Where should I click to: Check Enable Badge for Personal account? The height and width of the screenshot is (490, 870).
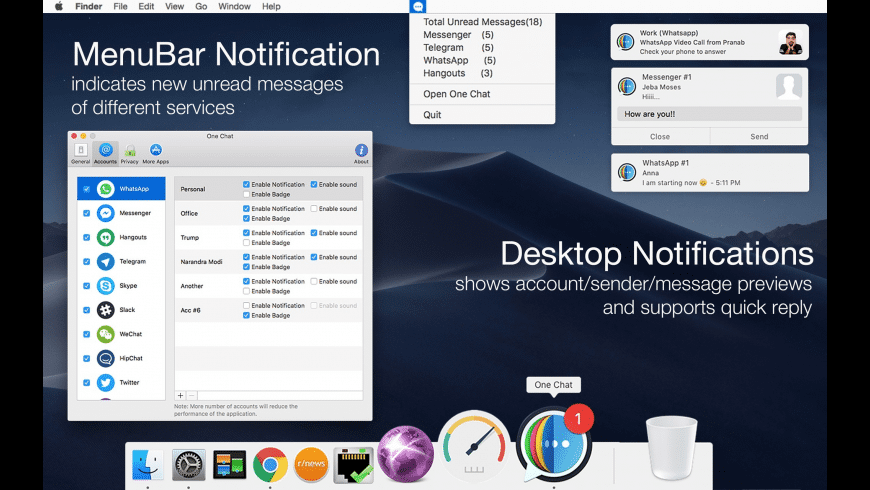(246, 194)
